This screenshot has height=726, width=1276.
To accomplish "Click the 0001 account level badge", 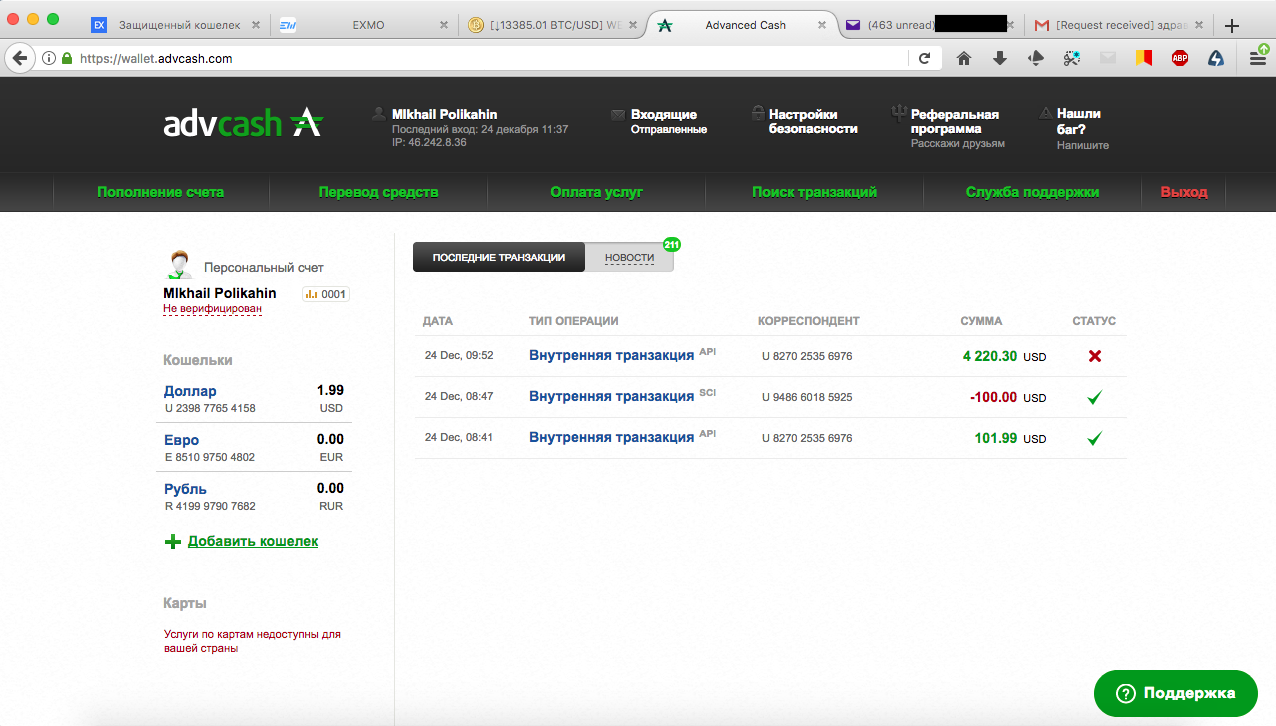I will point(325,294).
